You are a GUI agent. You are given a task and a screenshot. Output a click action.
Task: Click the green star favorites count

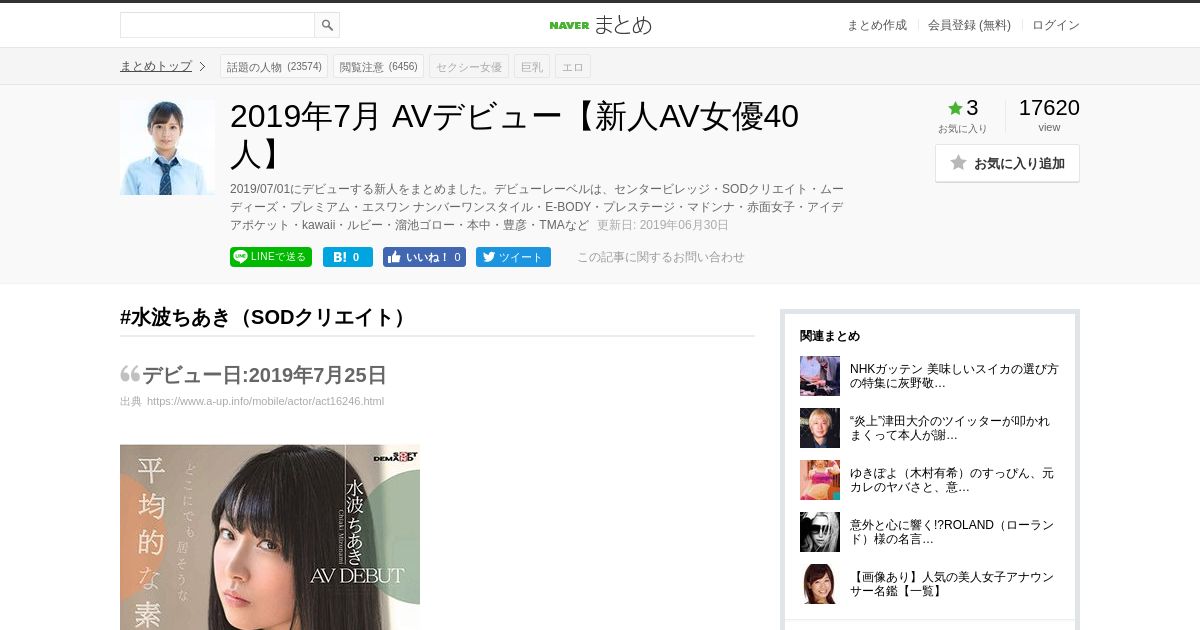click(963, 108)
